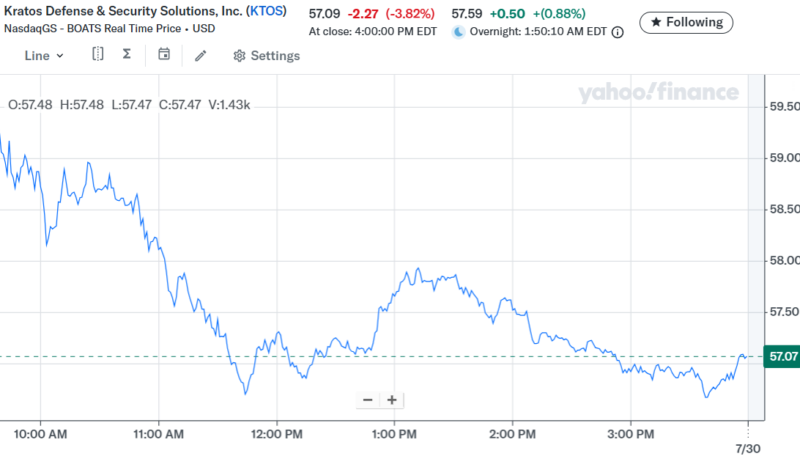The image size is (800, 456).
Task: Select the pencil drawing tool
Action: point(200,56)
